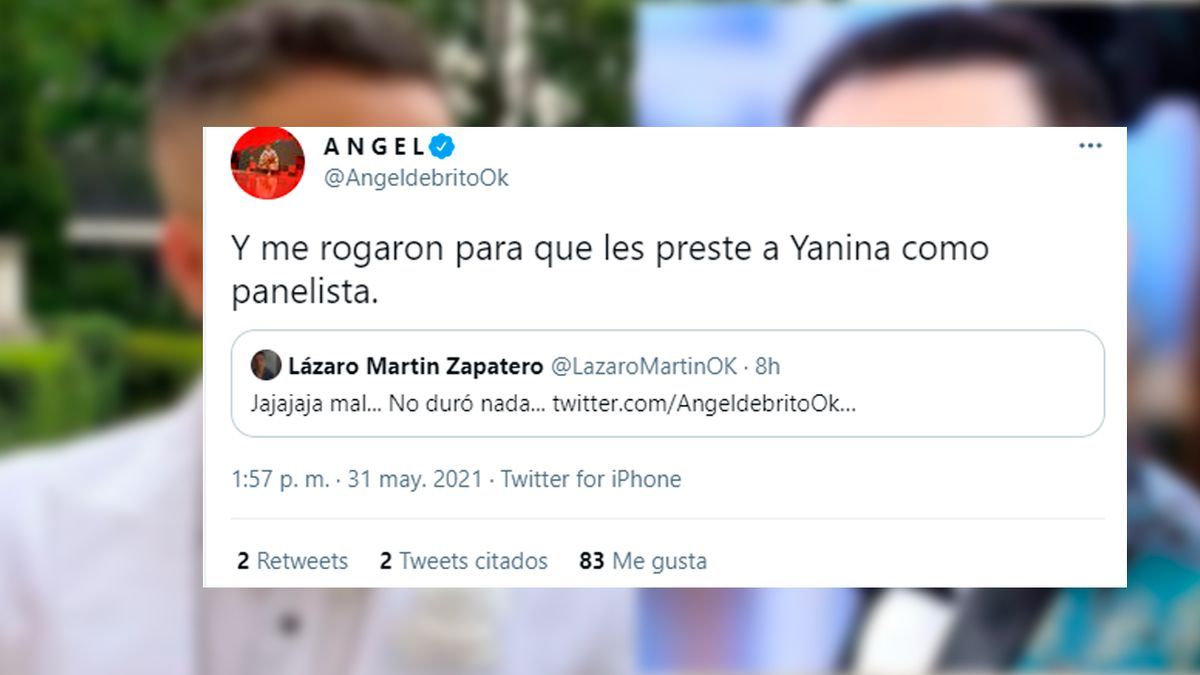
Task: Click the 1:57 p. m. time stamp
Action: (x=281, y=480)
